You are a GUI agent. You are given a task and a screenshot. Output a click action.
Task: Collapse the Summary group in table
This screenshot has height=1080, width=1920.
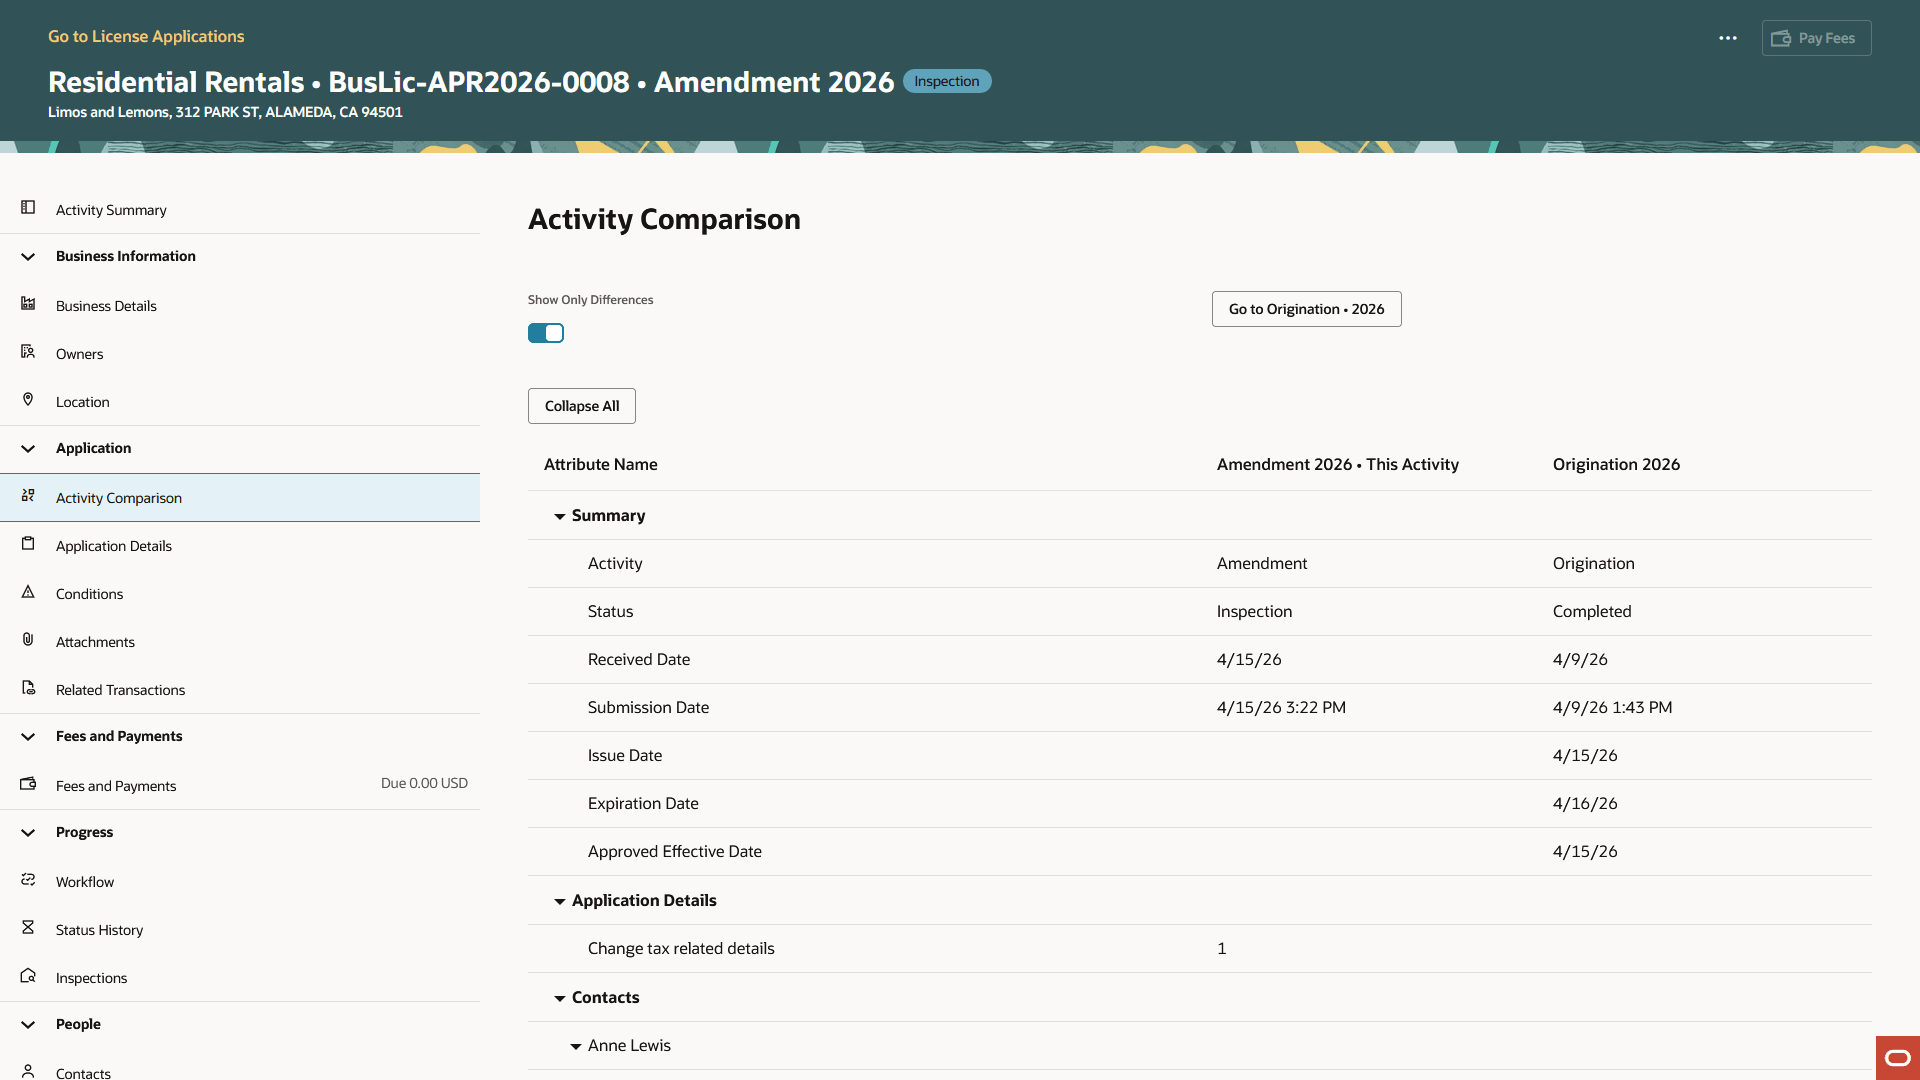[560, 516]
